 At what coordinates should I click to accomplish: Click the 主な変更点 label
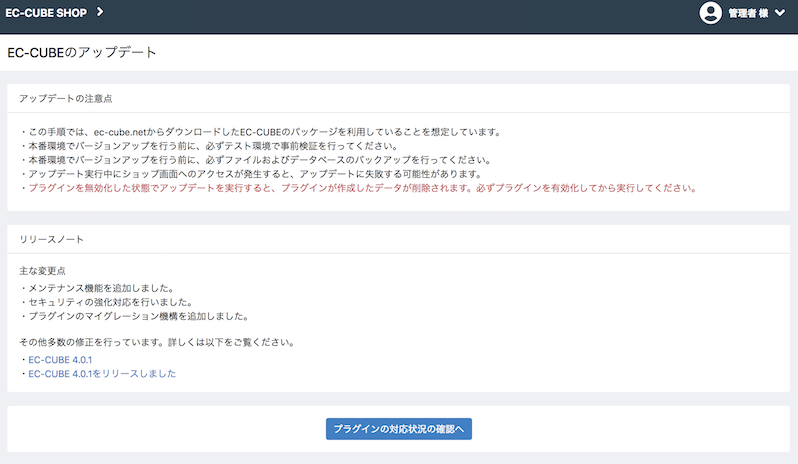coord(42,271)
